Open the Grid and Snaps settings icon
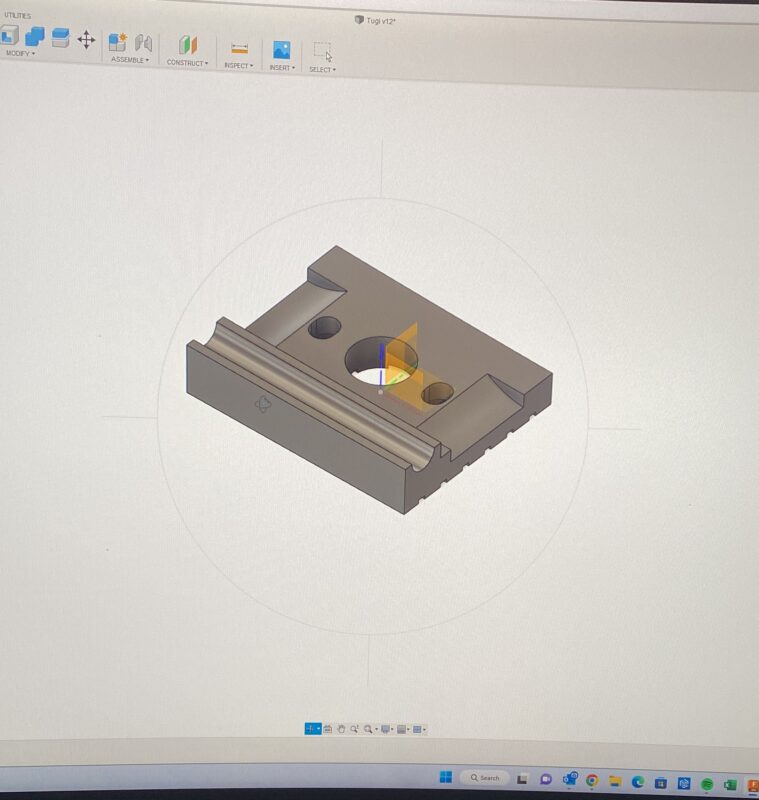The image size is (759, 800). point(401,730)
